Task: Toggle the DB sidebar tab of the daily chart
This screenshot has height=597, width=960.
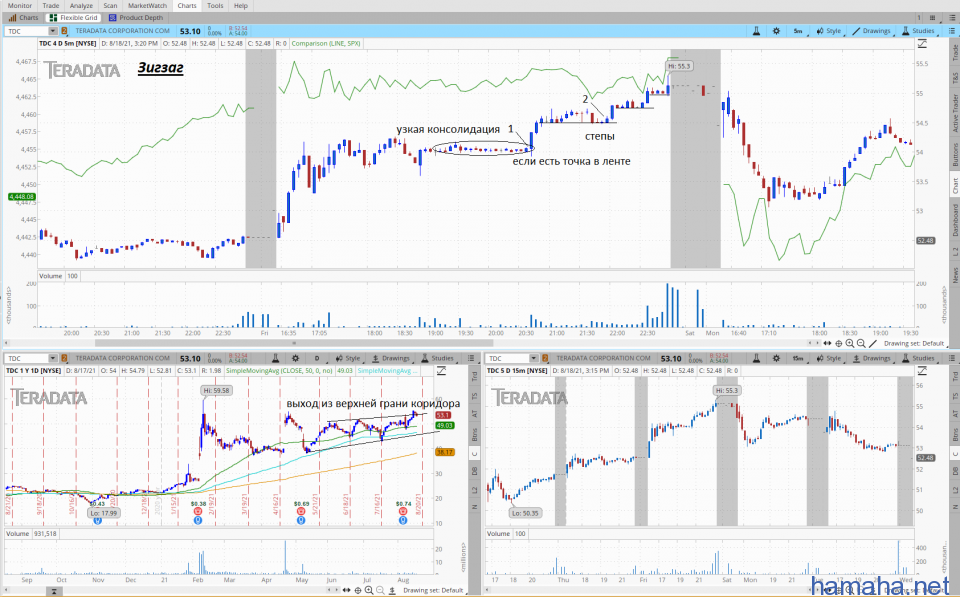Action: pos(474,471)
